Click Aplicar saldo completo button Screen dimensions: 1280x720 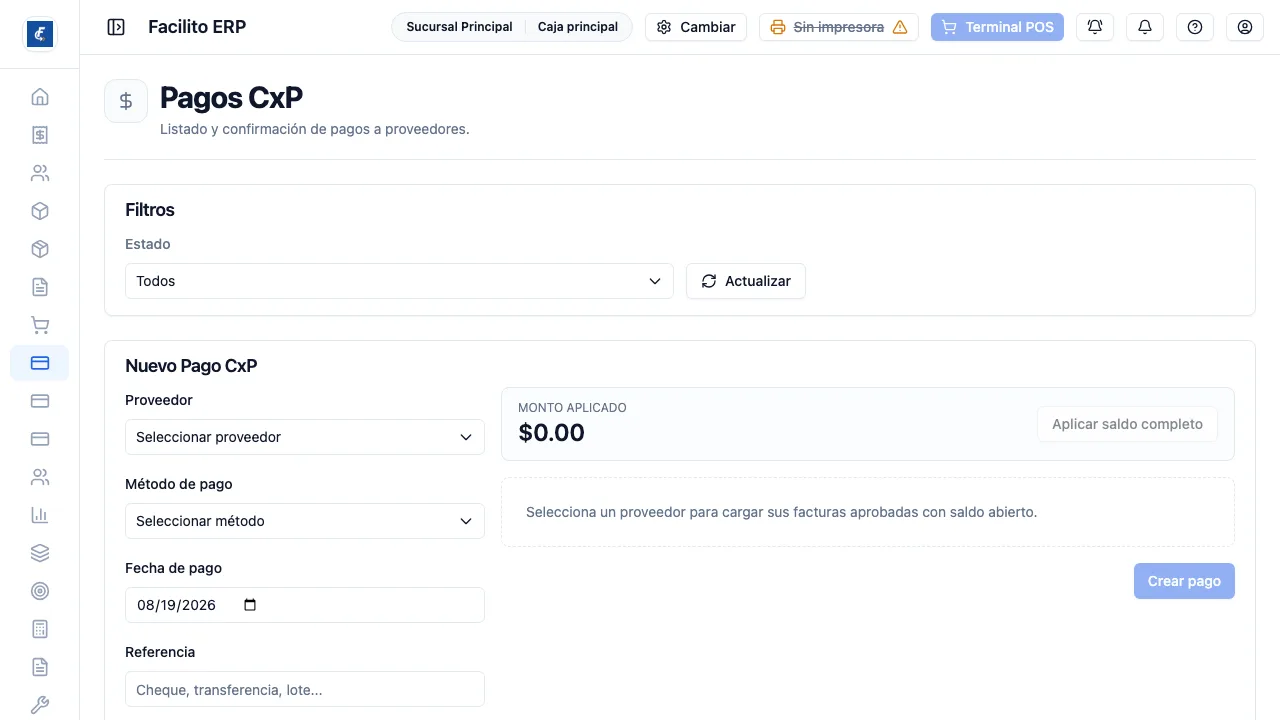1127,424
